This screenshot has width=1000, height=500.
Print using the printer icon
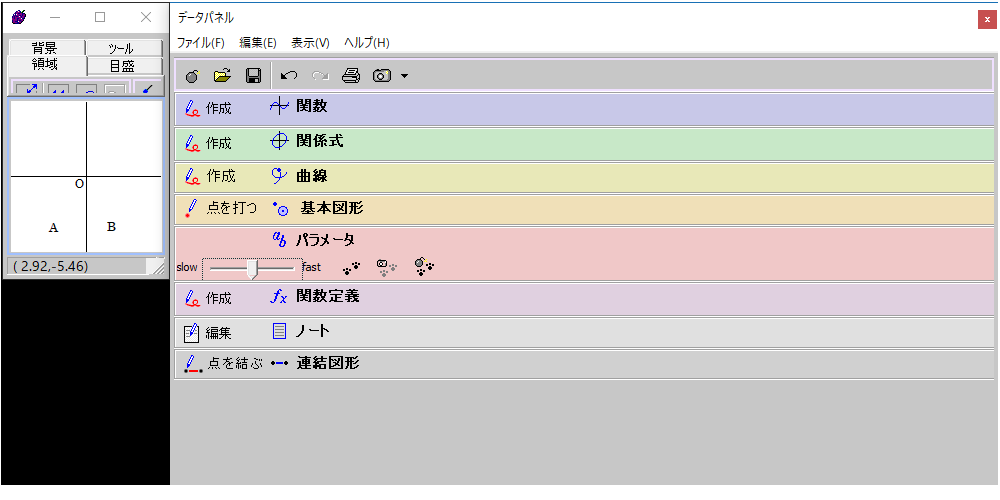350,75
